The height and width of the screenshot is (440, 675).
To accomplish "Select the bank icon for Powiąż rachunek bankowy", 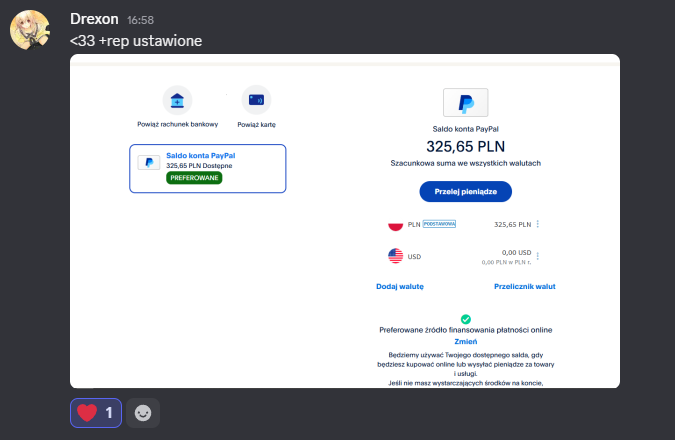I will pyautogui.click(x=177, y=100).
